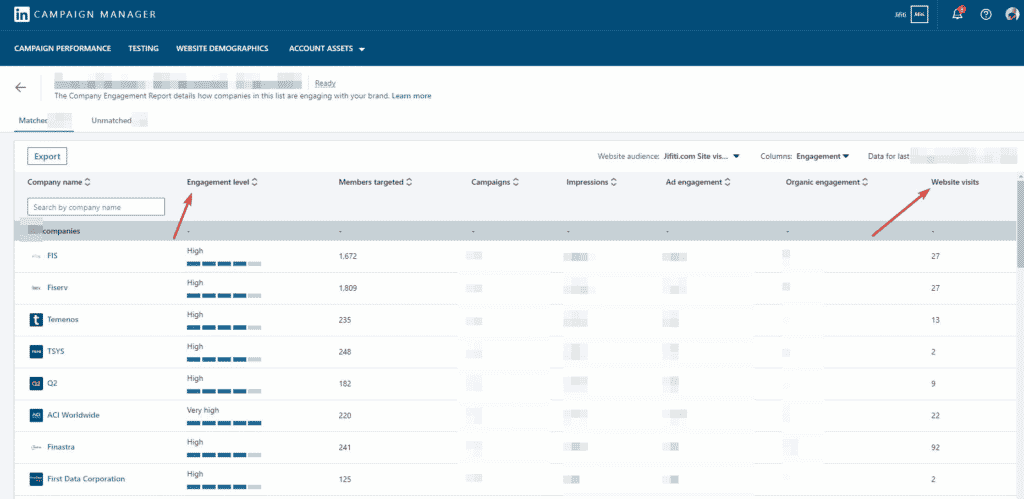Screen dimensions: 1024x499
Task: Click First Data's 125 members targeted value
Action: click(345, 479)
